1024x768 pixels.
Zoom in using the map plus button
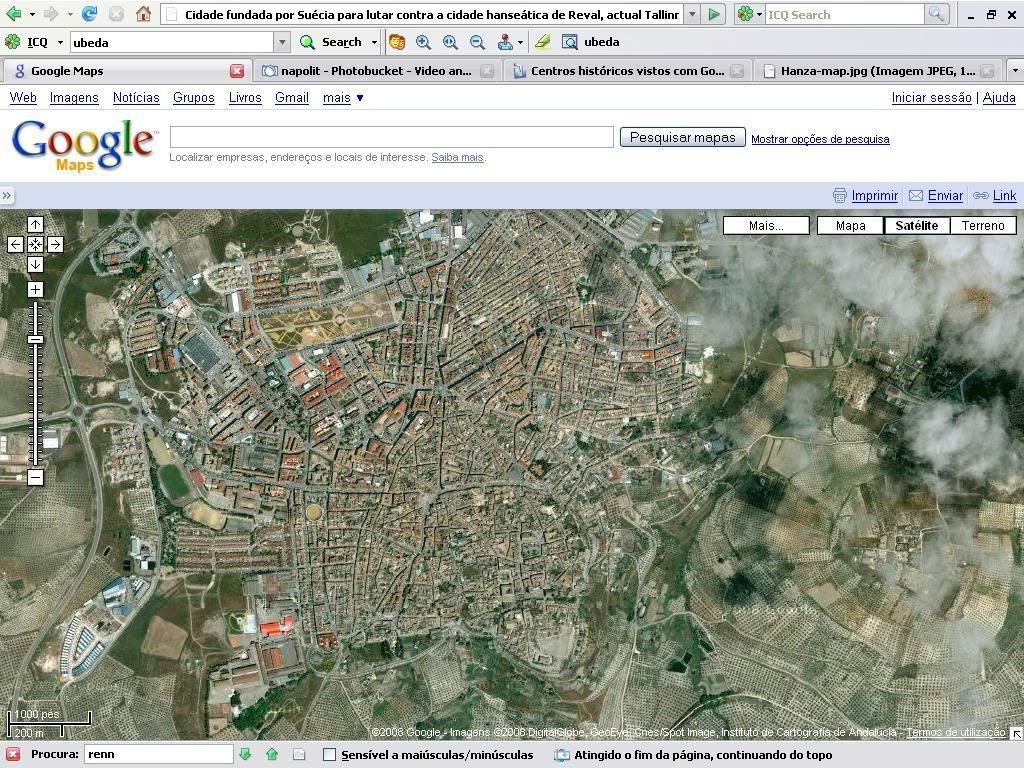(35, 290)
